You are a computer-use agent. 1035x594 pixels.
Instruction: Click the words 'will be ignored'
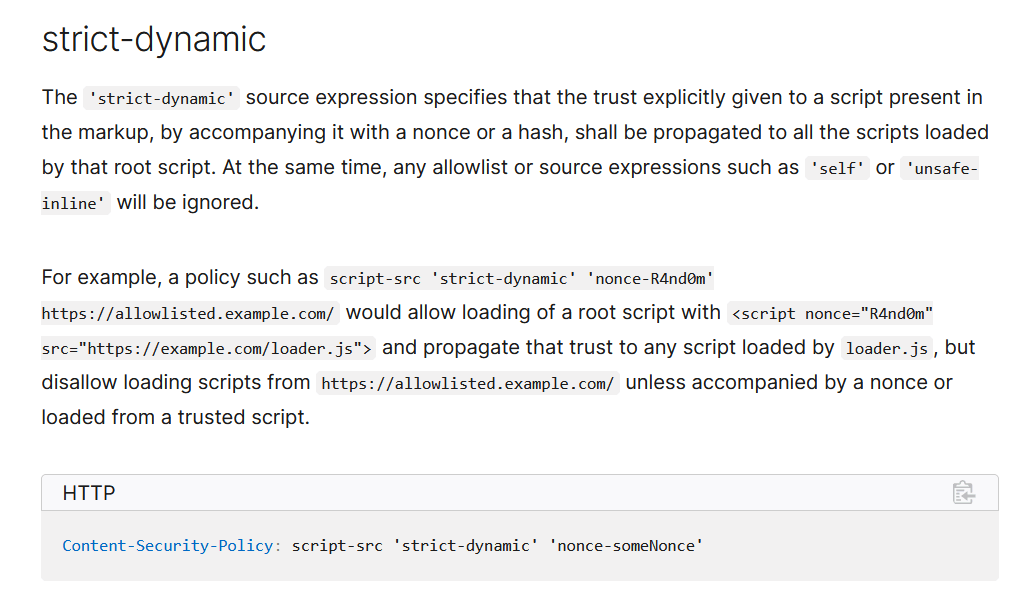[188, 202]
